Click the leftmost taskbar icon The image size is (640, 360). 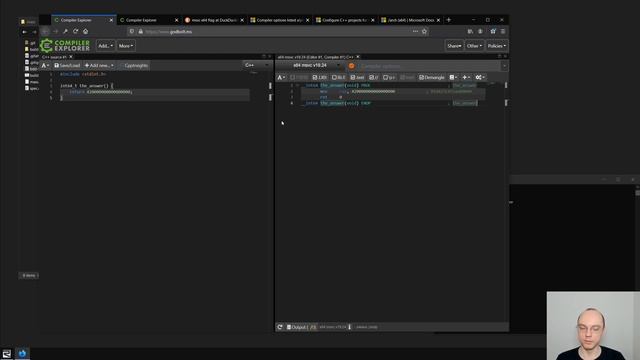click(7, 353)
